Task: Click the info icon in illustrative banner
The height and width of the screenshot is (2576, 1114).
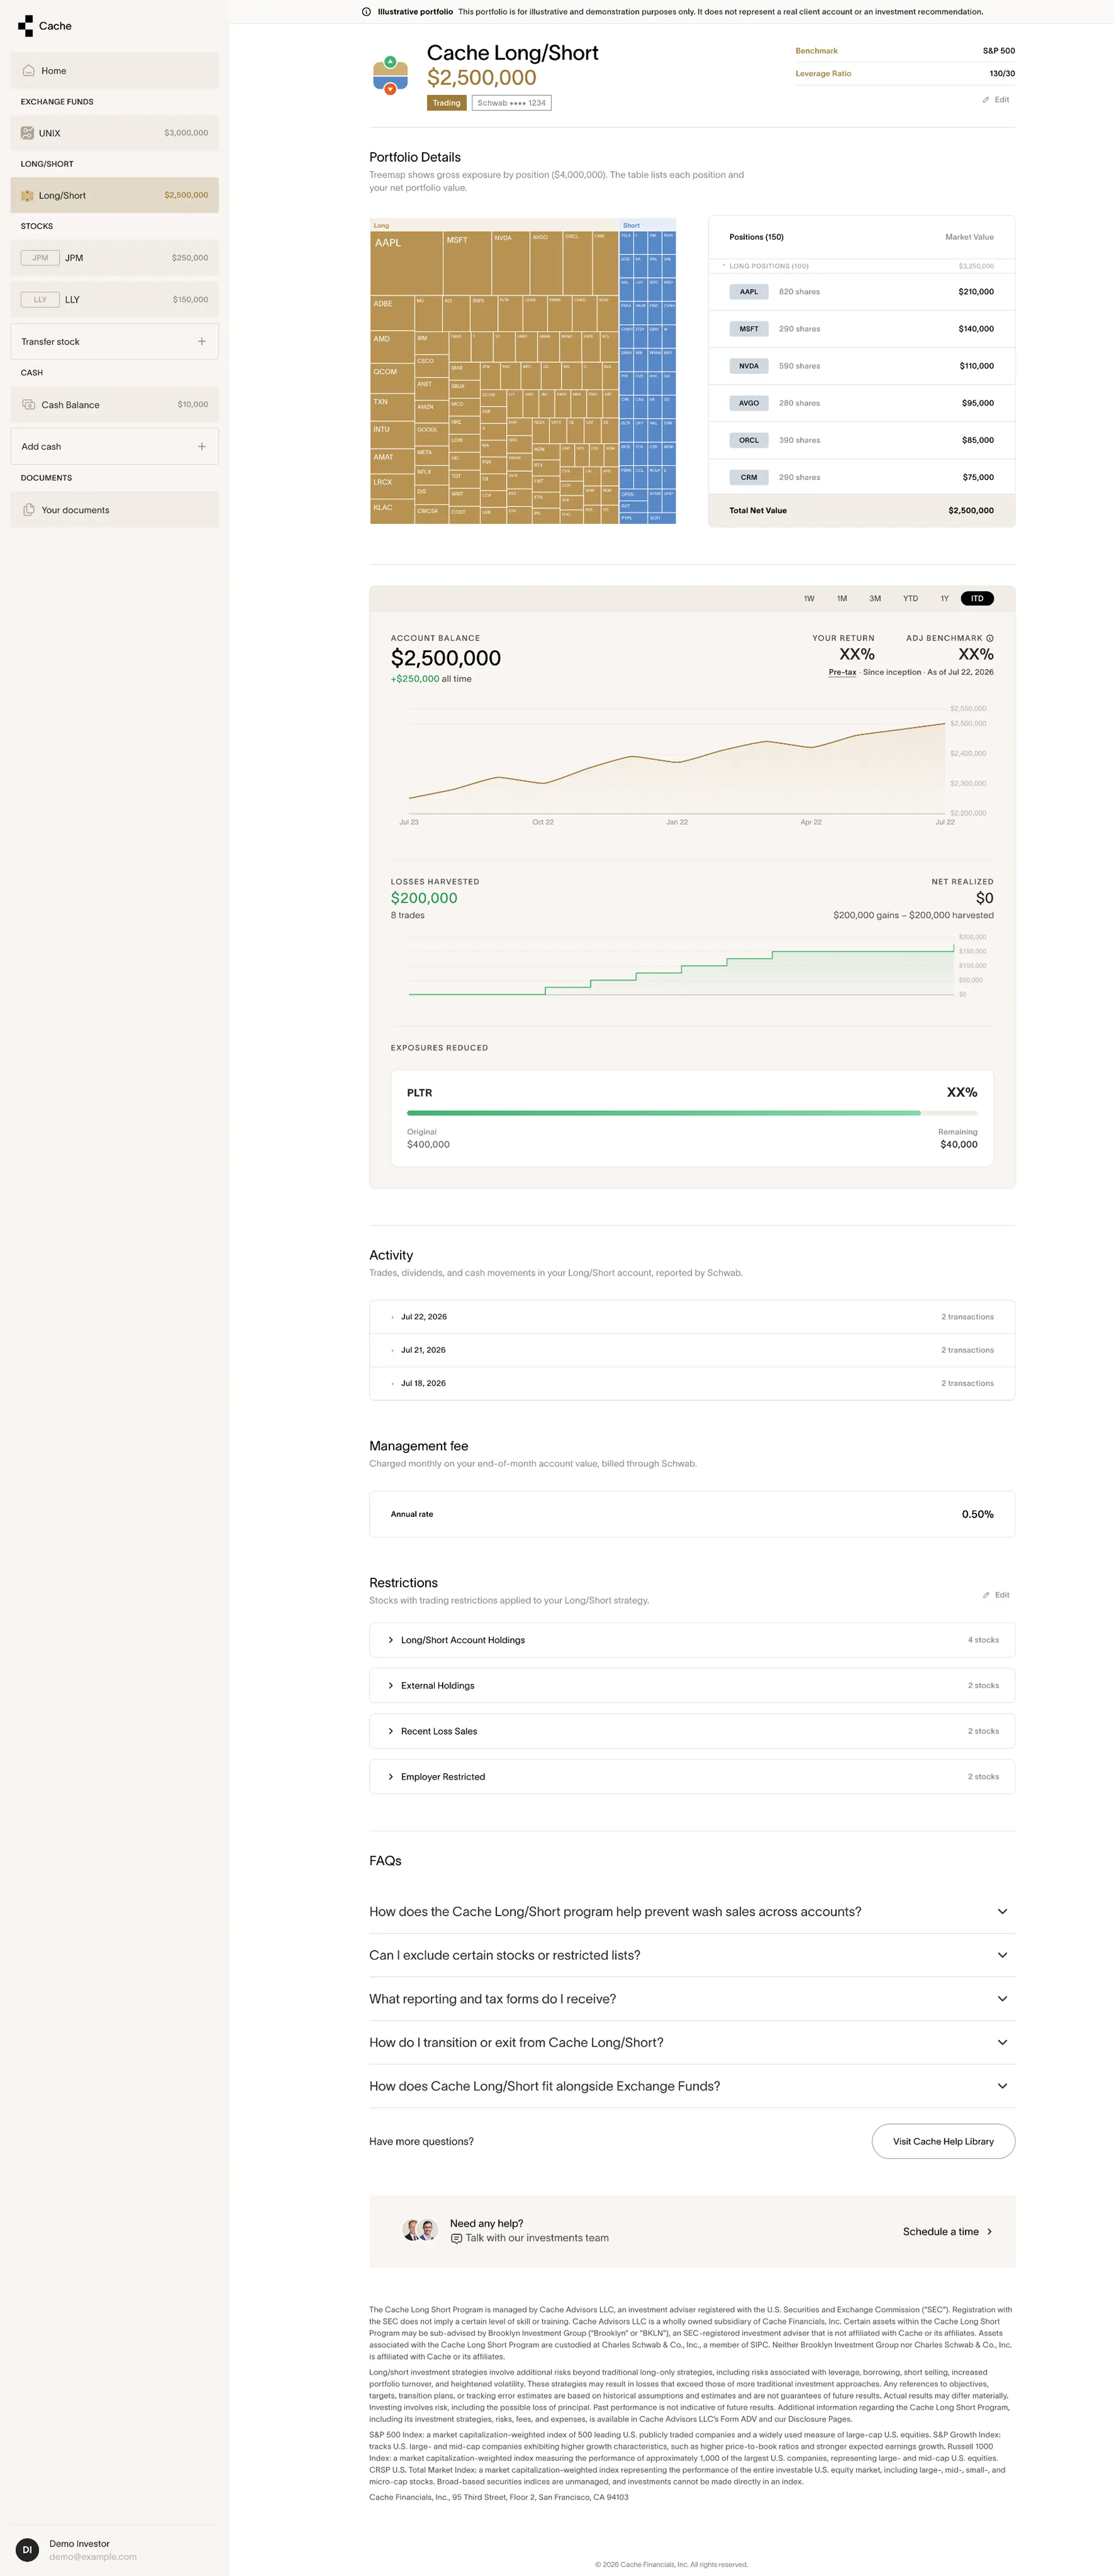Action: tap(366, 12)
